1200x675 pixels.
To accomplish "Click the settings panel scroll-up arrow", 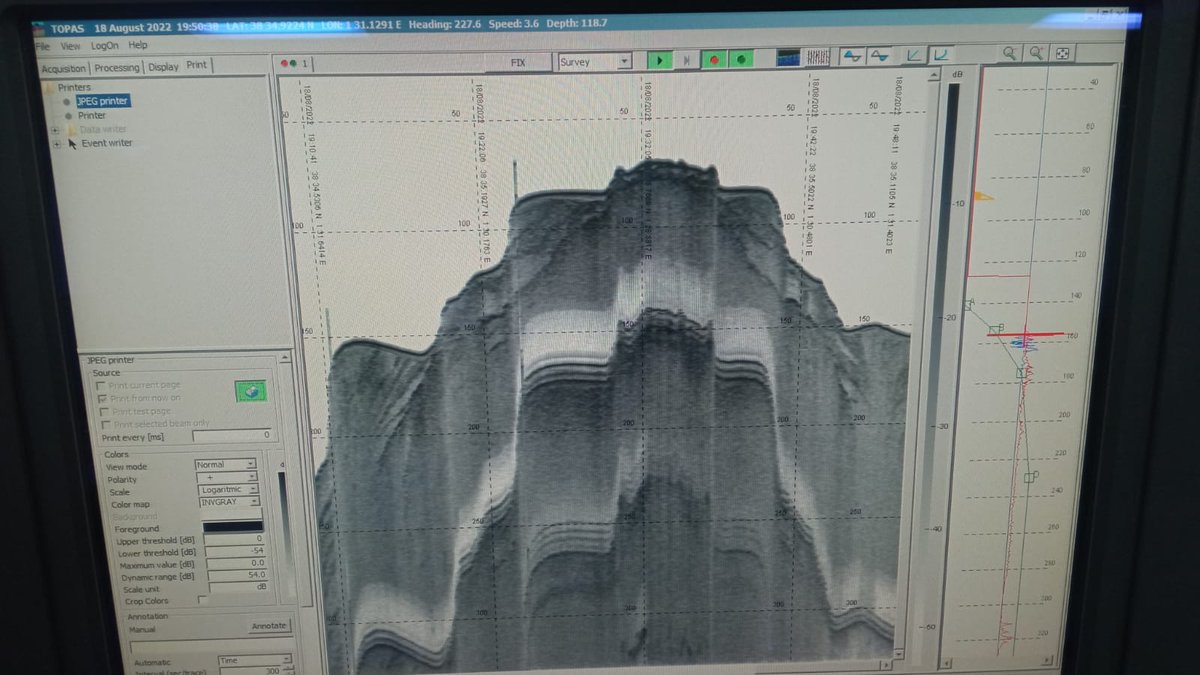I will [x=286, y=359].
